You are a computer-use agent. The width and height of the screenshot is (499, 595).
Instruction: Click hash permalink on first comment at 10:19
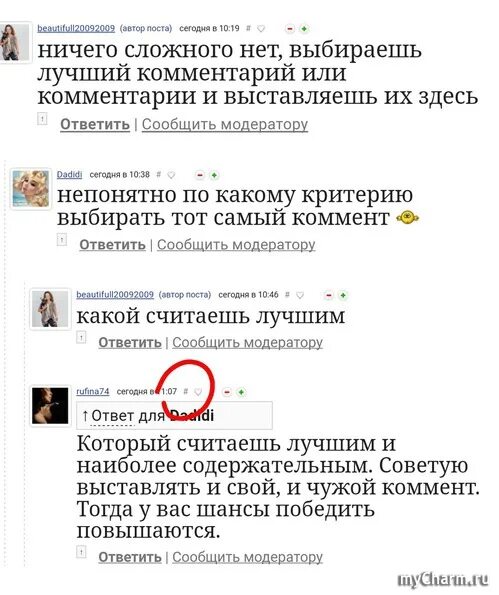pos(248,28)
